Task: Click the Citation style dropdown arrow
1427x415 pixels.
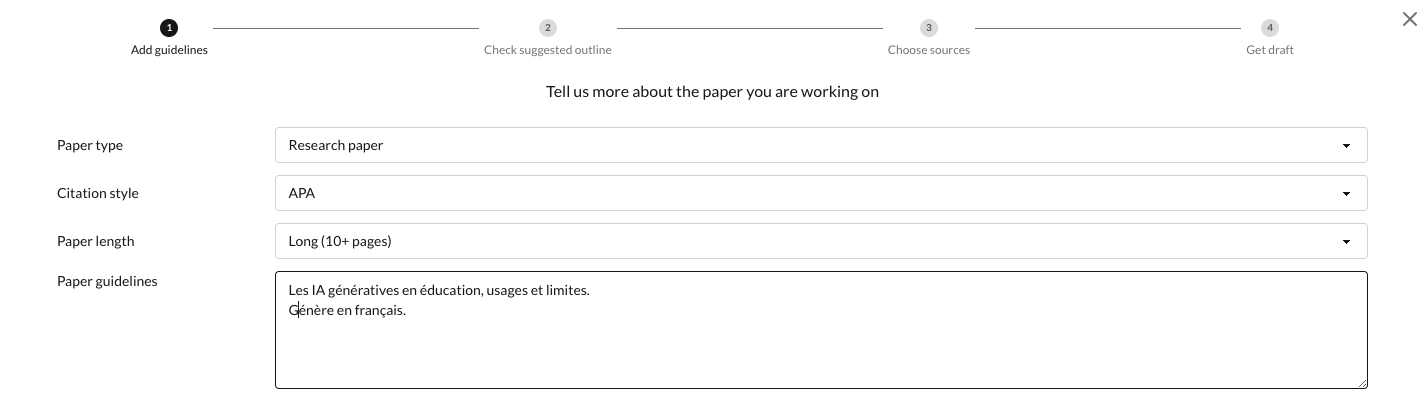Action: pos(1346,194)
